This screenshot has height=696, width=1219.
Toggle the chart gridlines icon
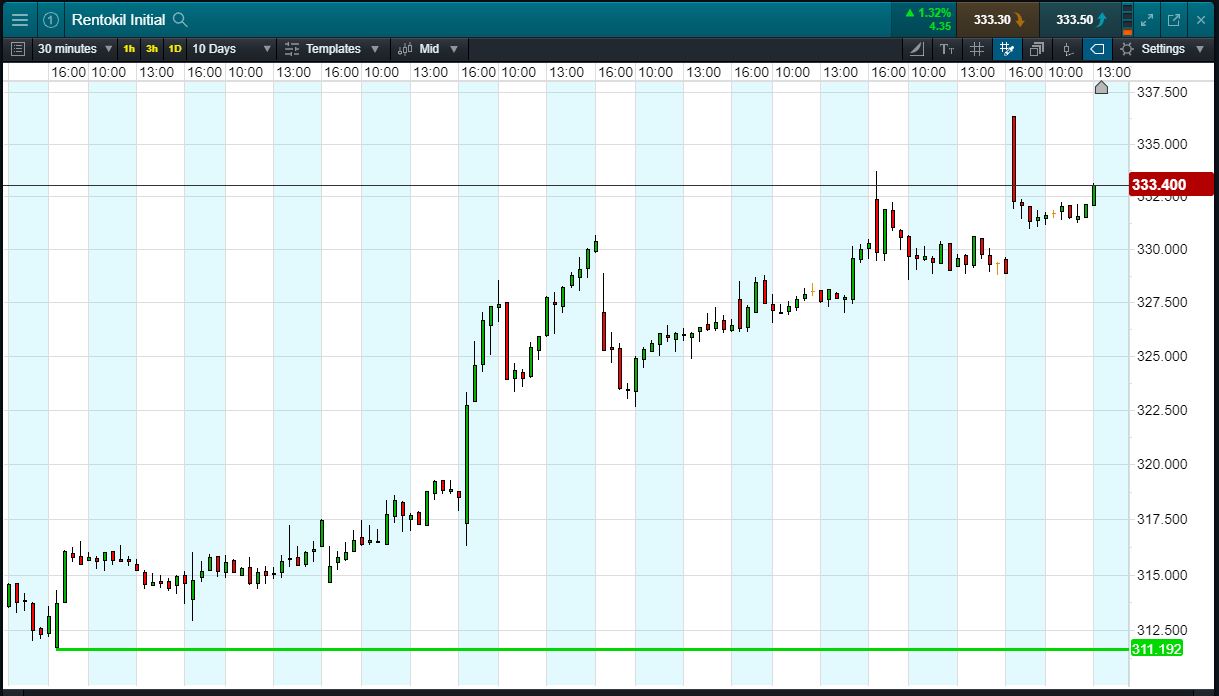[x=977, y=48]
